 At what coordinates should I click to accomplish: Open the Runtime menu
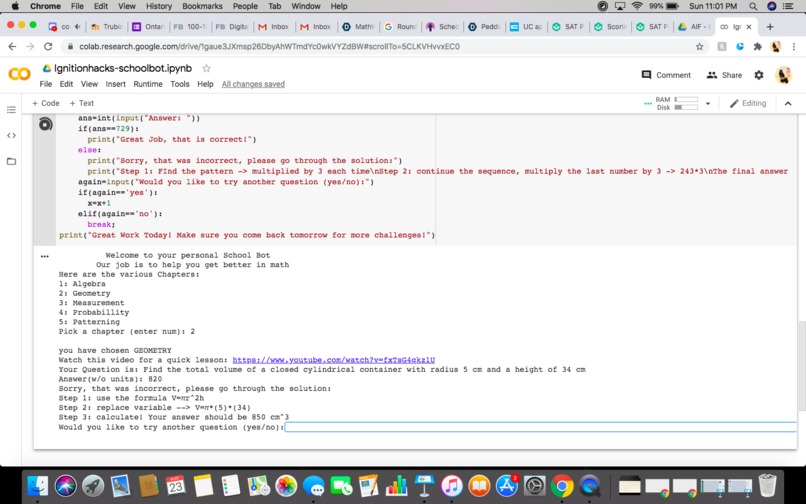click(148, 84)
